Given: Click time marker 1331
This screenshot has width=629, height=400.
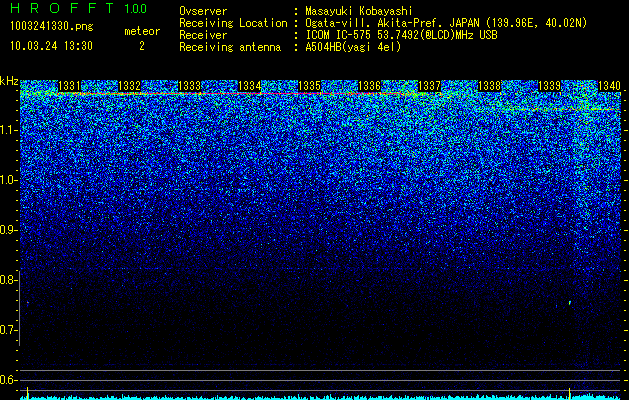Looking at the screenshot, I should click(69, 86).
